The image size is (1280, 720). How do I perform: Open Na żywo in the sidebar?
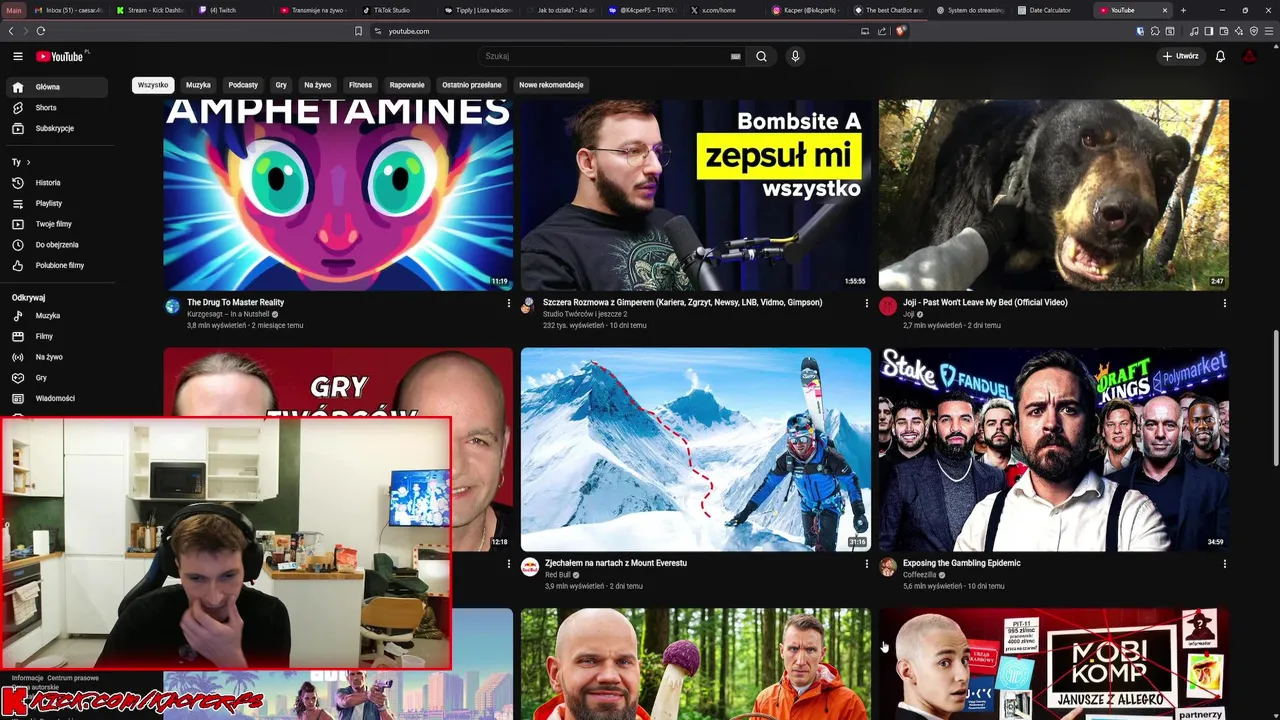click(x=56, y=357)
